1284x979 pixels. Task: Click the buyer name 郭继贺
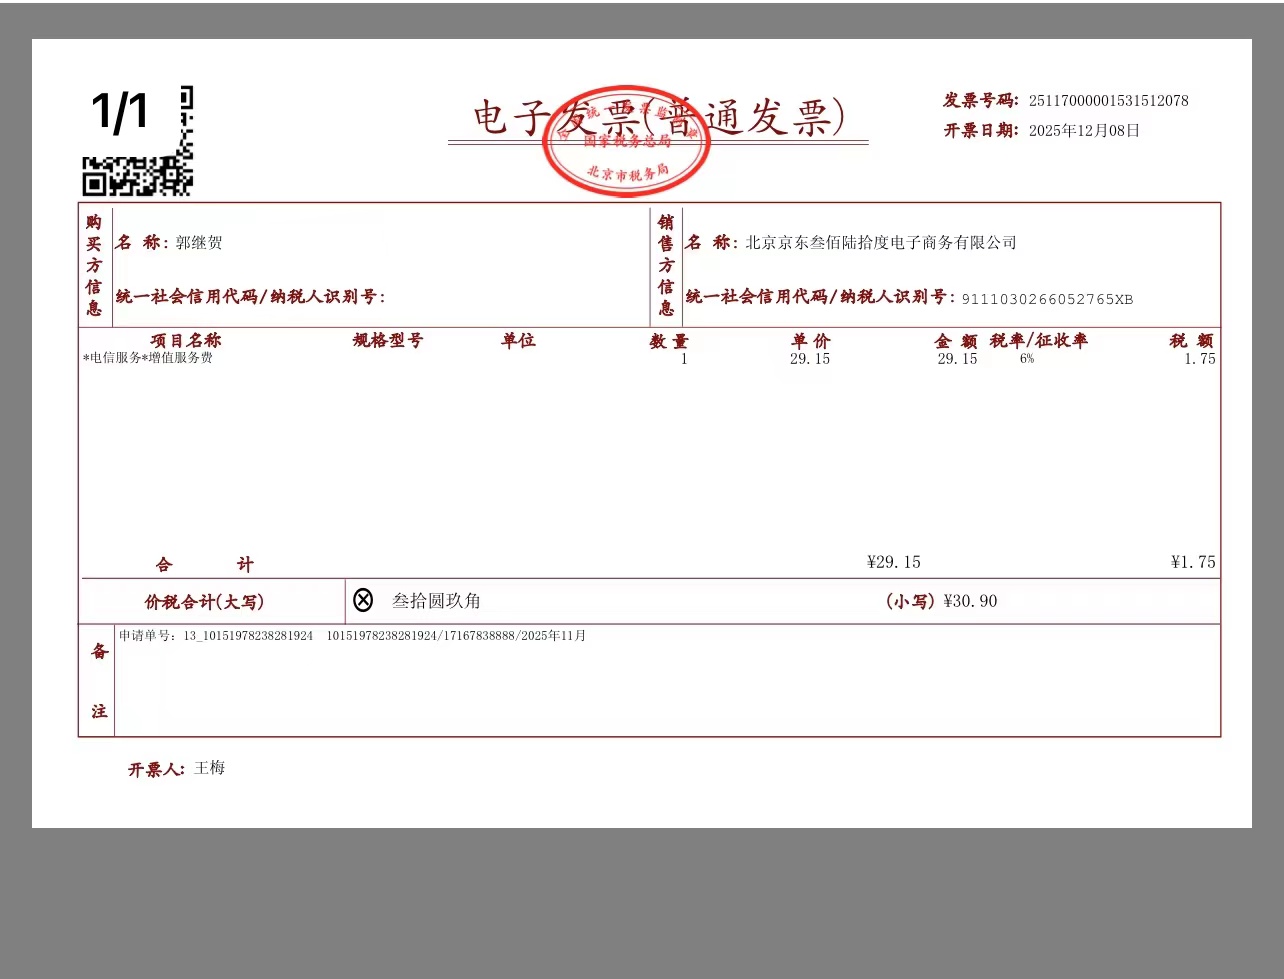coord(199,243)
